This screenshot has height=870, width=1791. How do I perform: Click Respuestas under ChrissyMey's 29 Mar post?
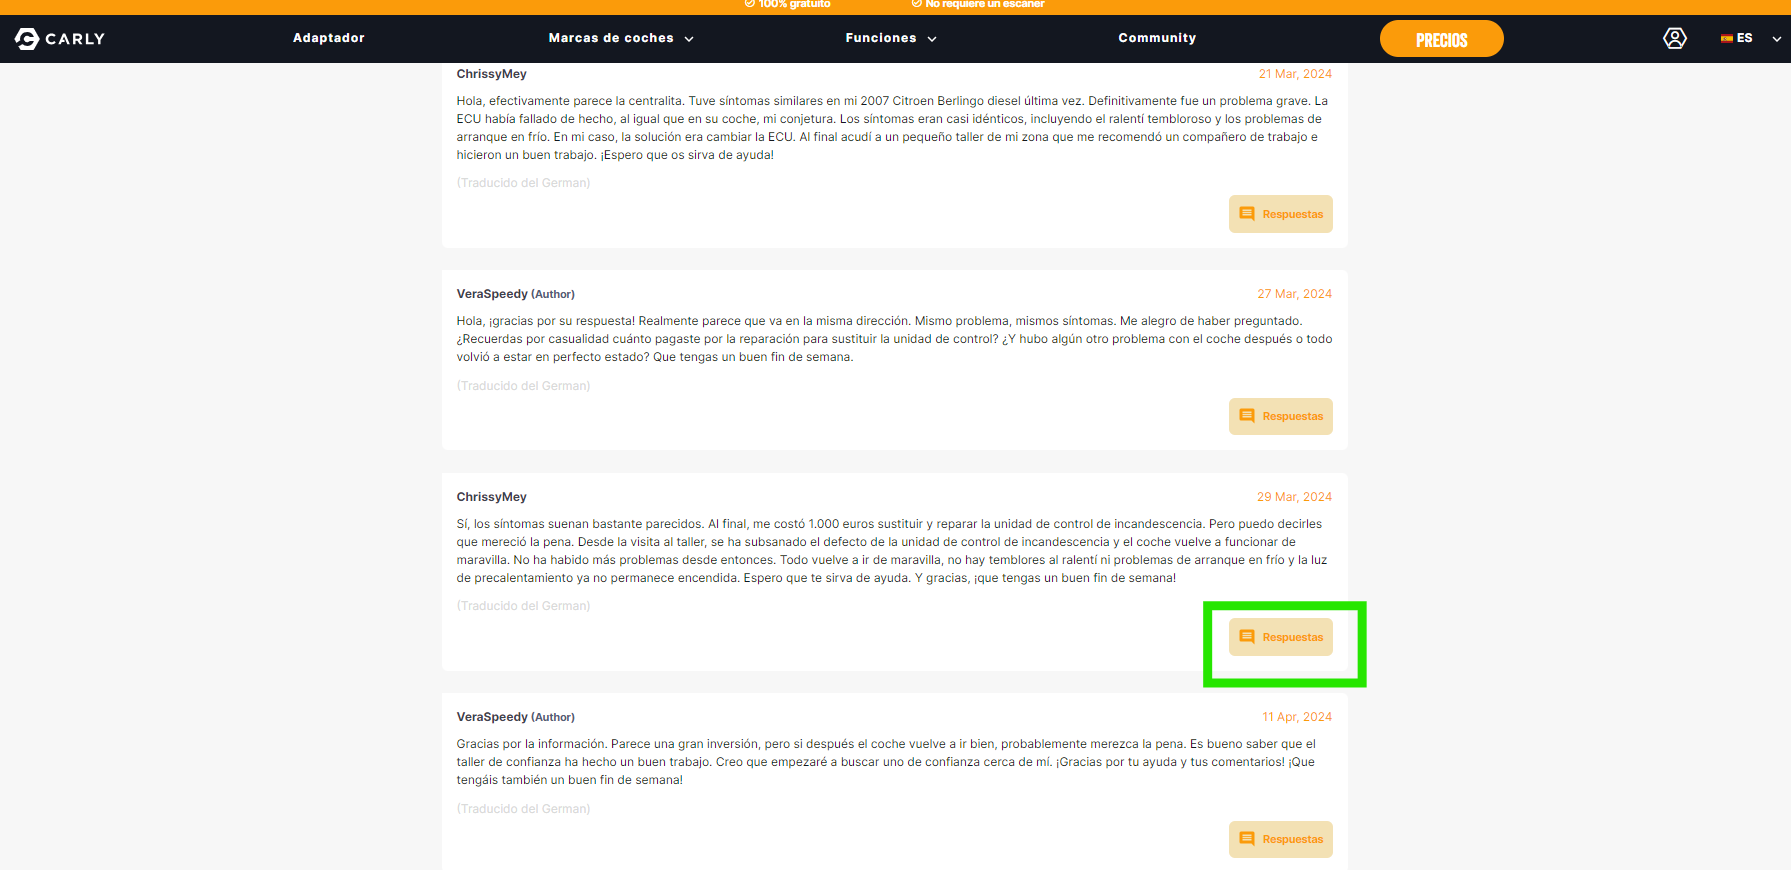tap(1280, 637)
